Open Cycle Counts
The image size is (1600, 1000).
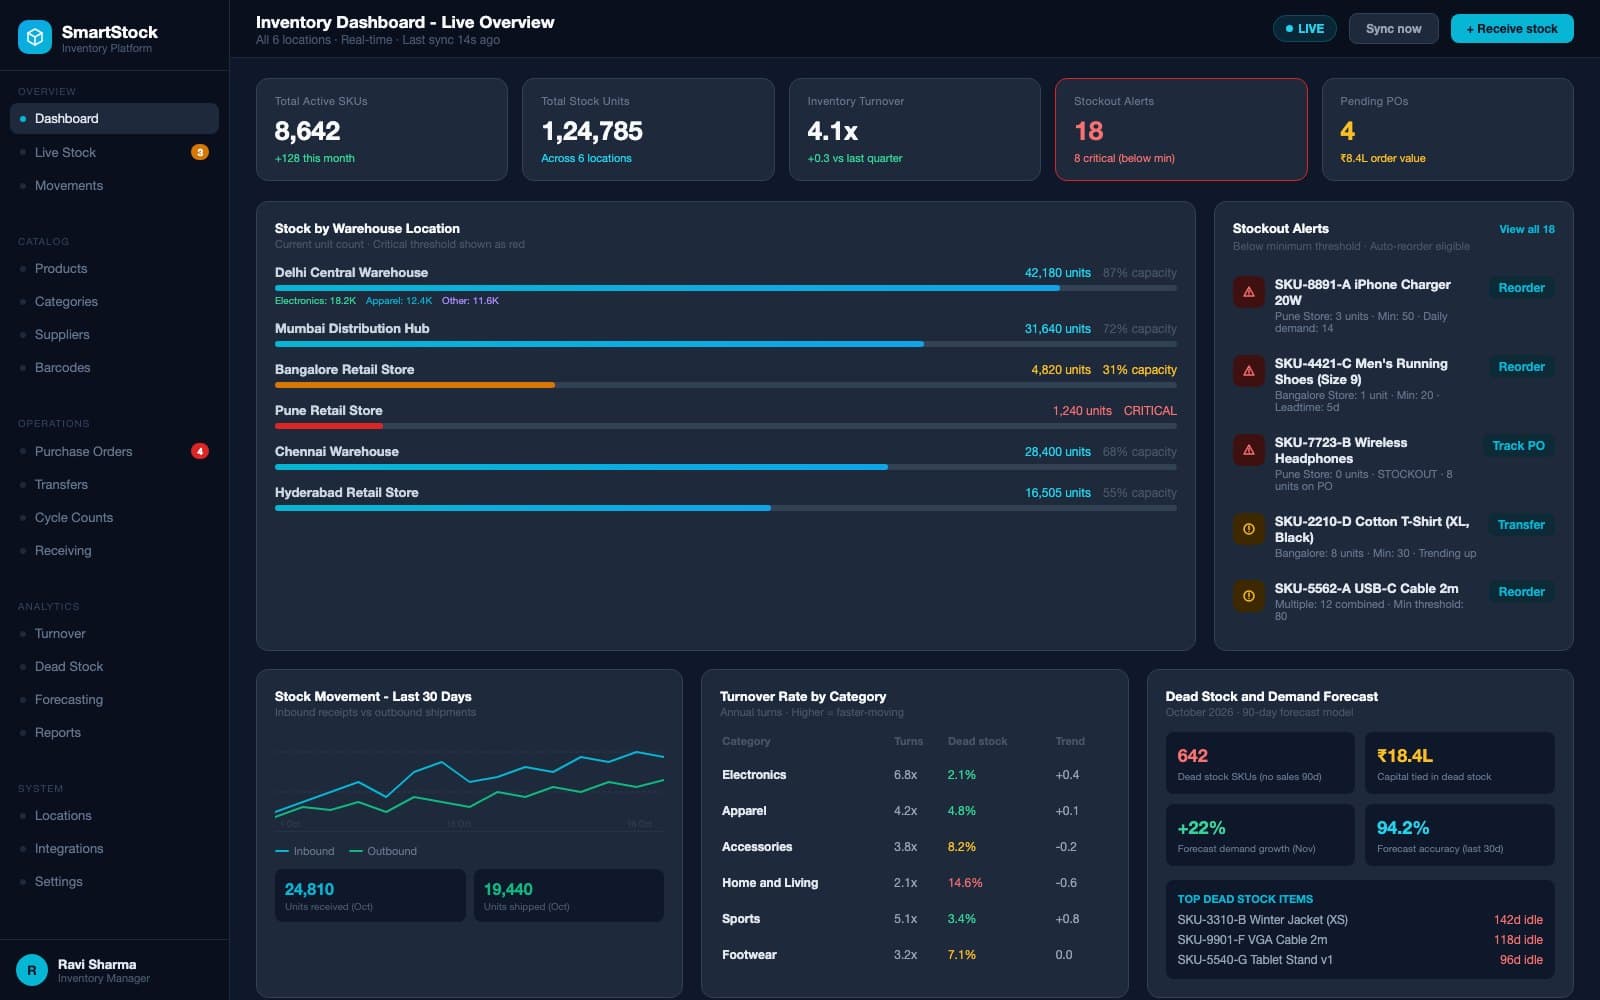point(114,517)
